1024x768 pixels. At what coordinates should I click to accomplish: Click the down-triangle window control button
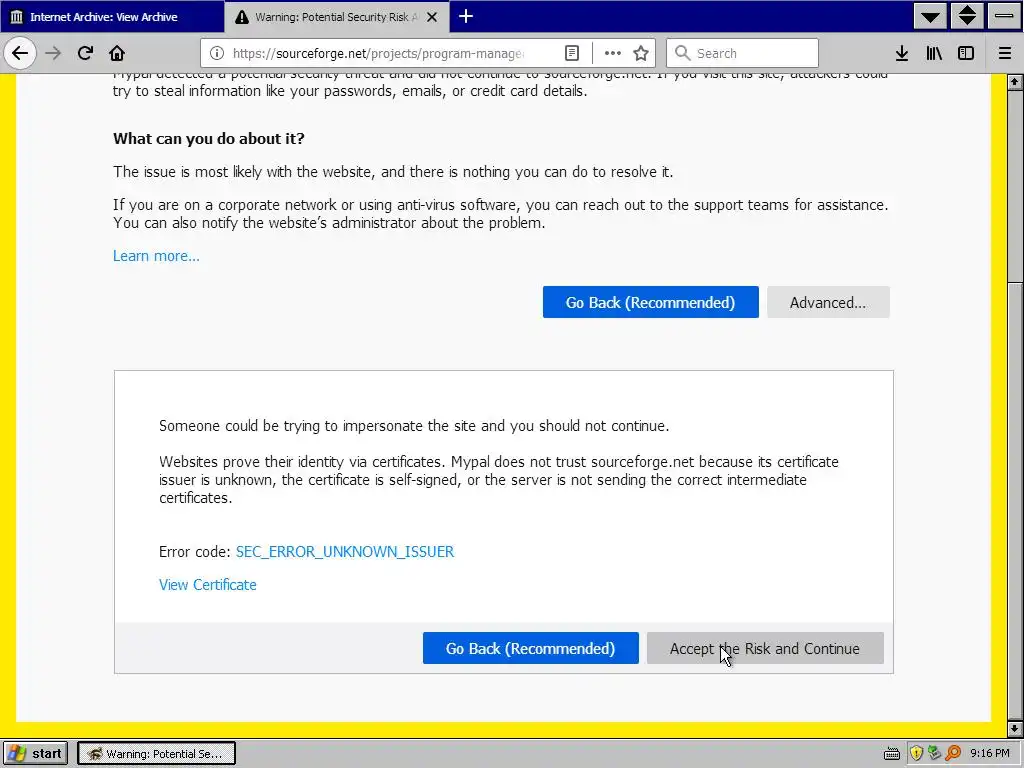tap(931, 16)
